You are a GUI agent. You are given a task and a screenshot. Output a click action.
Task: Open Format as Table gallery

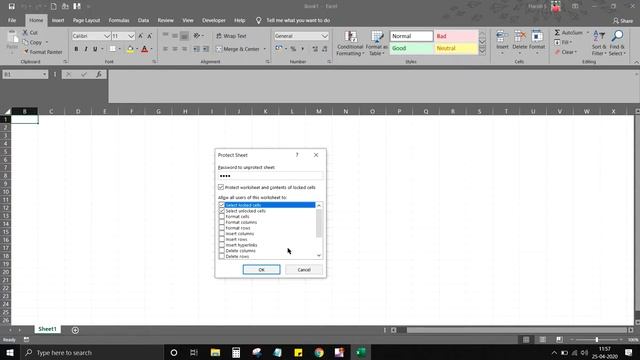click(376, 43)
